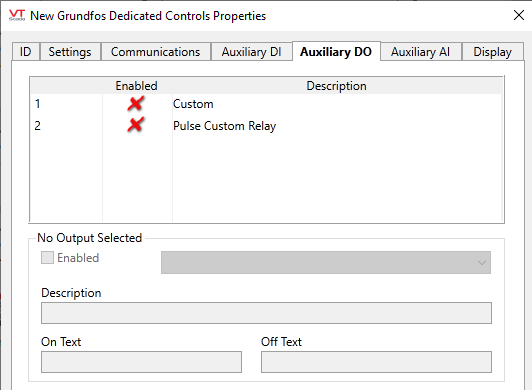This screenshot has height=390, width=532.
Task: Select the Auxiliary DI tab
Action: (x=251, y=52)
